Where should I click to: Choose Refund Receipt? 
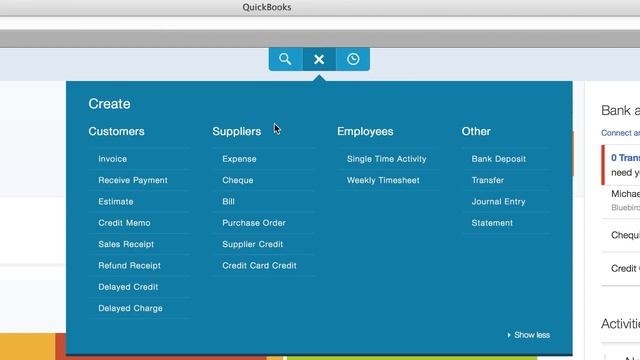129,266
